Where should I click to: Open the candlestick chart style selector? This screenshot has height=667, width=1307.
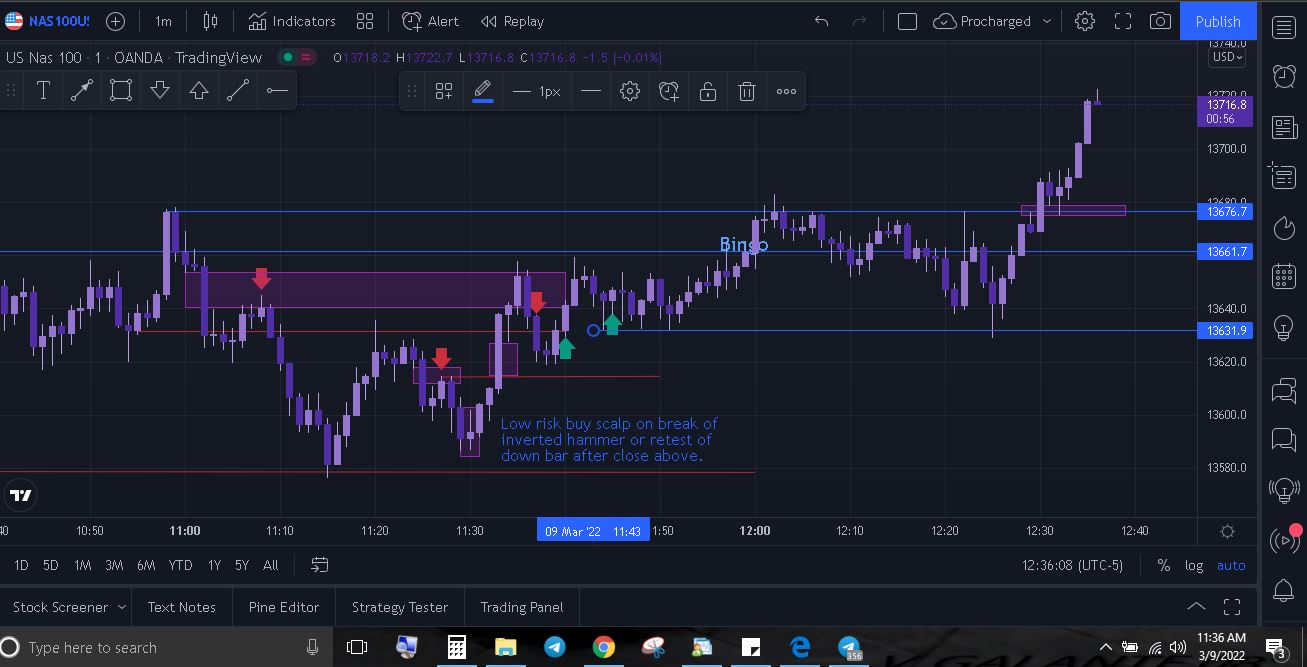[x=210, y=21]
